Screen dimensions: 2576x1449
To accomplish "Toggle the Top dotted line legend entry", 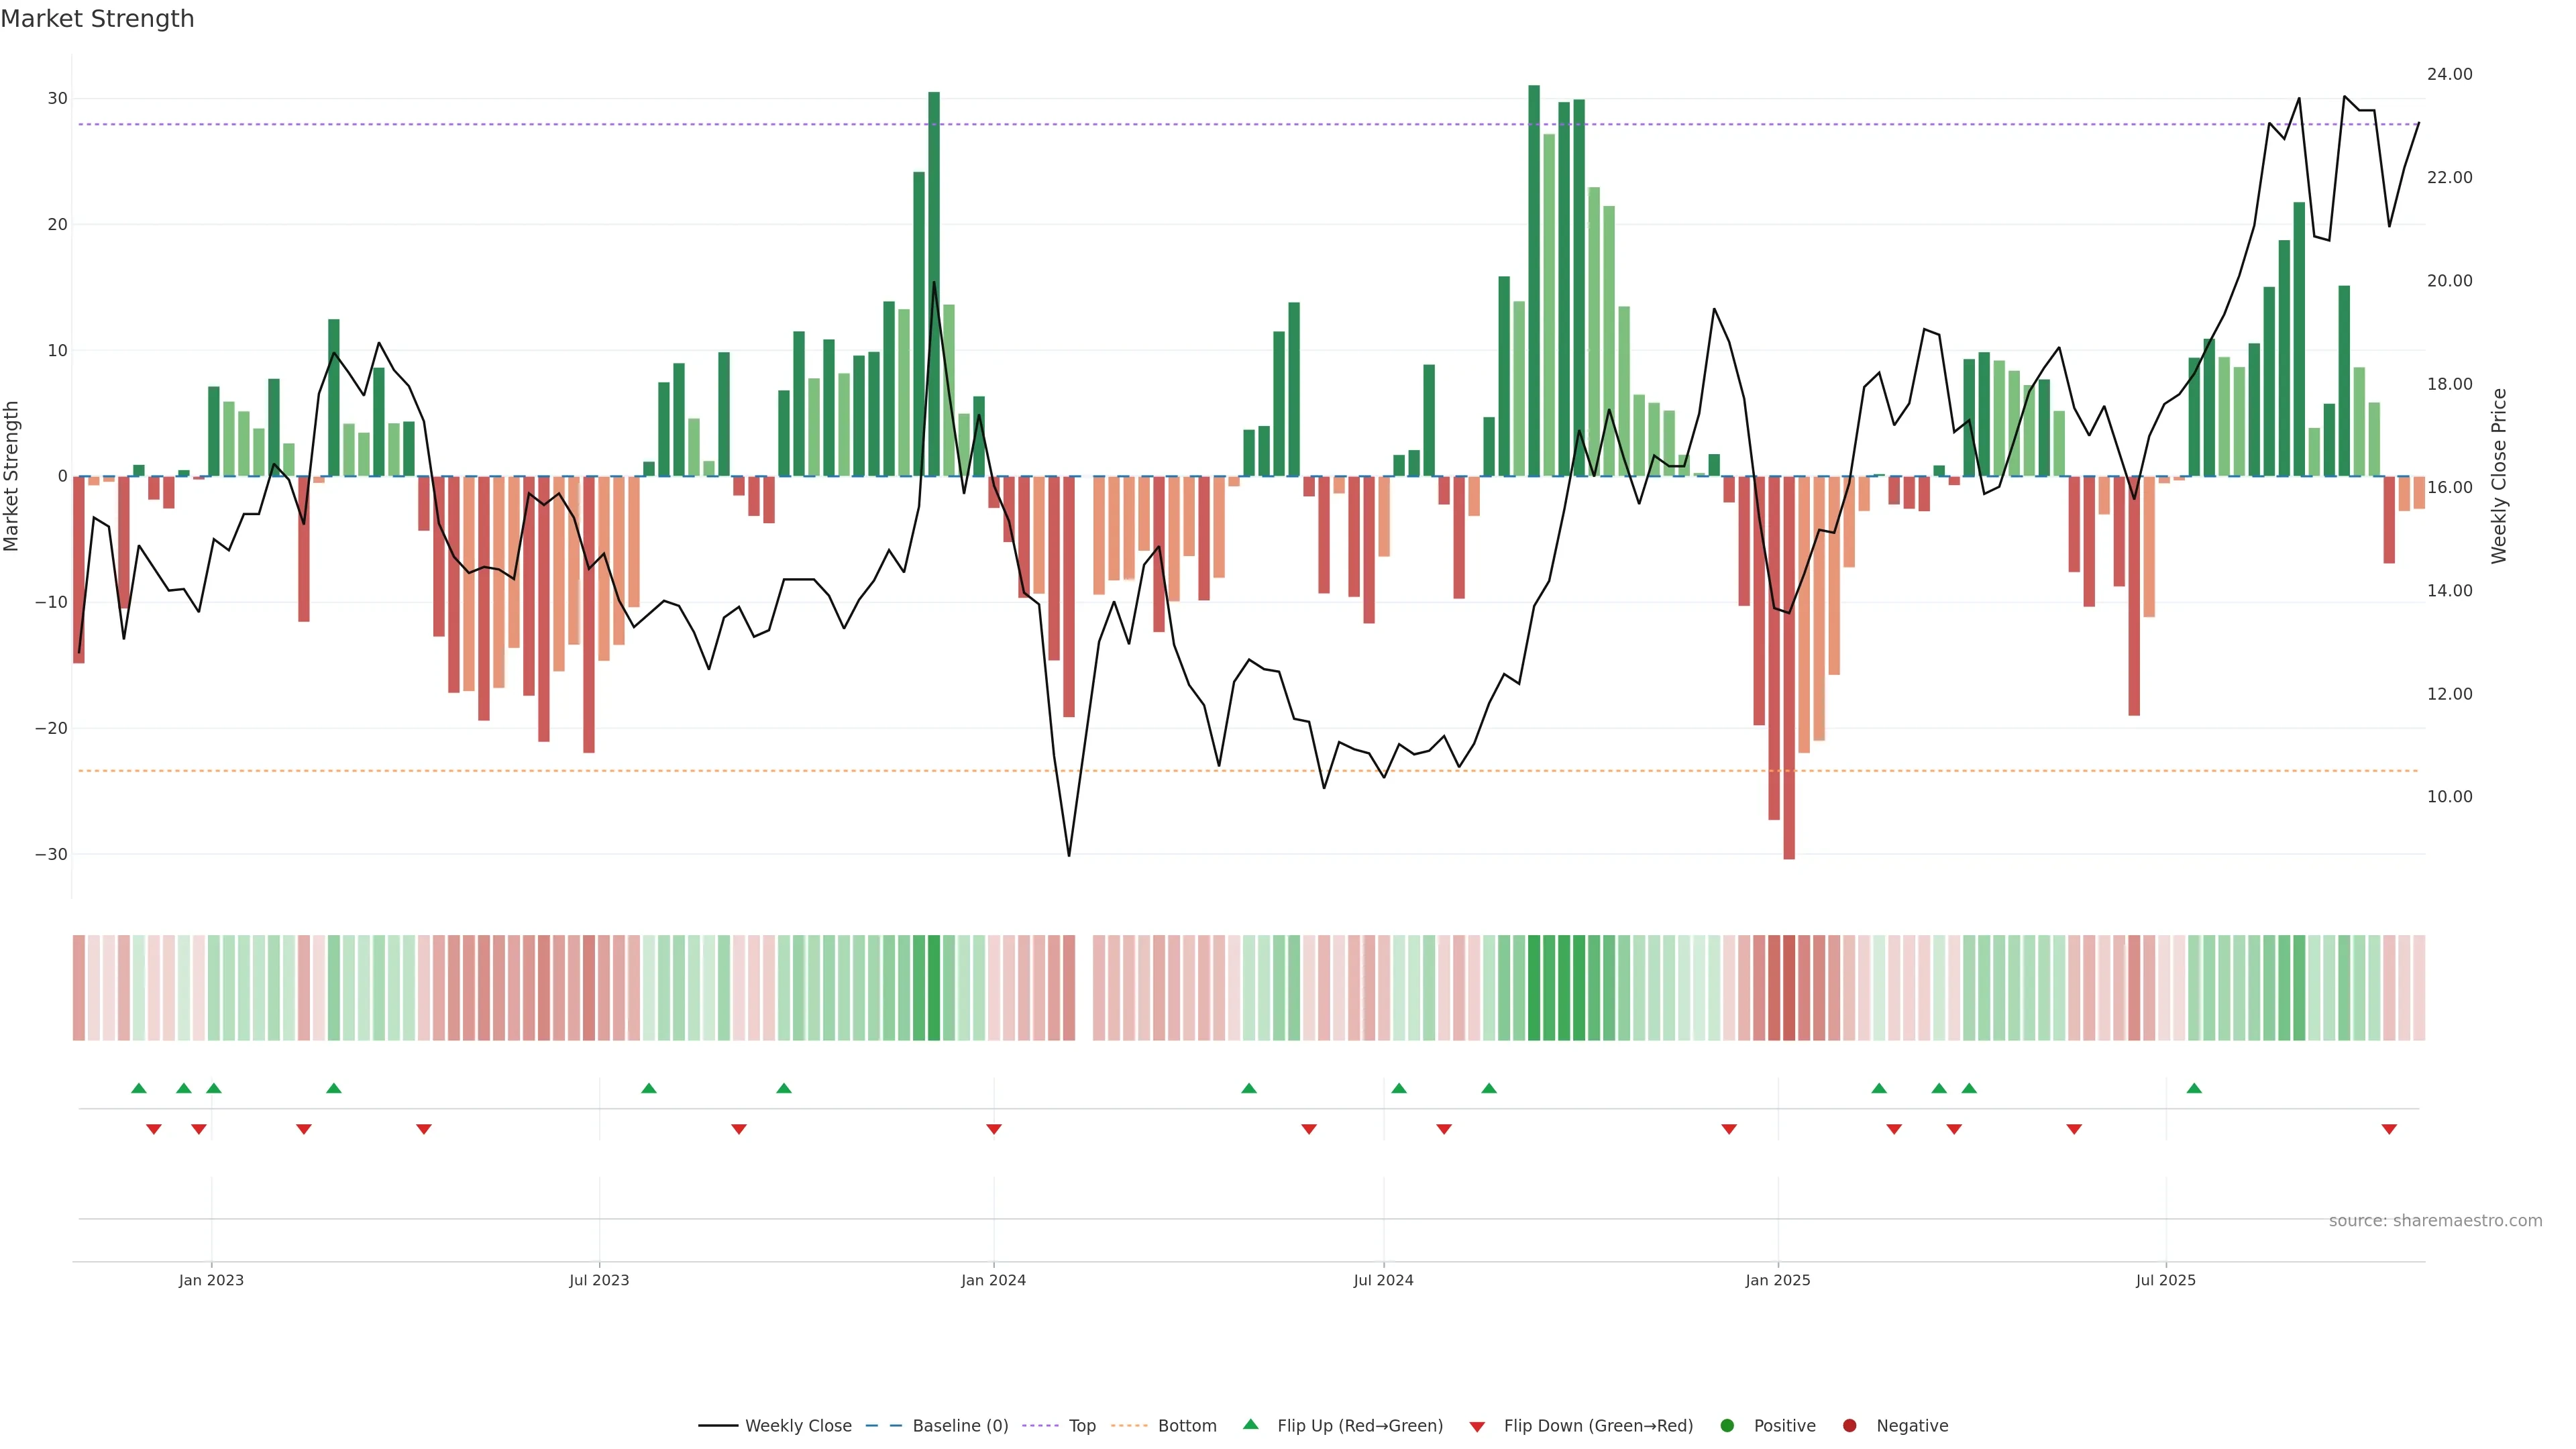I will point(1081,1425).
